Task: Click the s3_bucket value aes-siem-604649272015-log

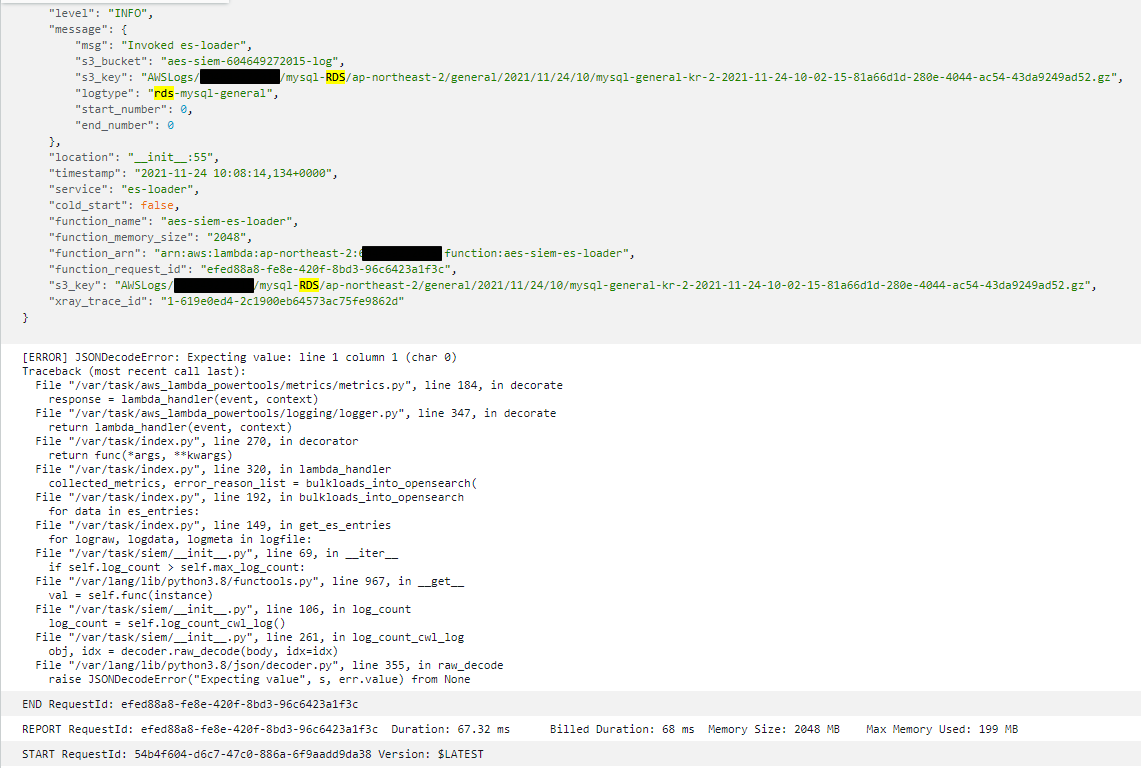Action: point(250,61)
